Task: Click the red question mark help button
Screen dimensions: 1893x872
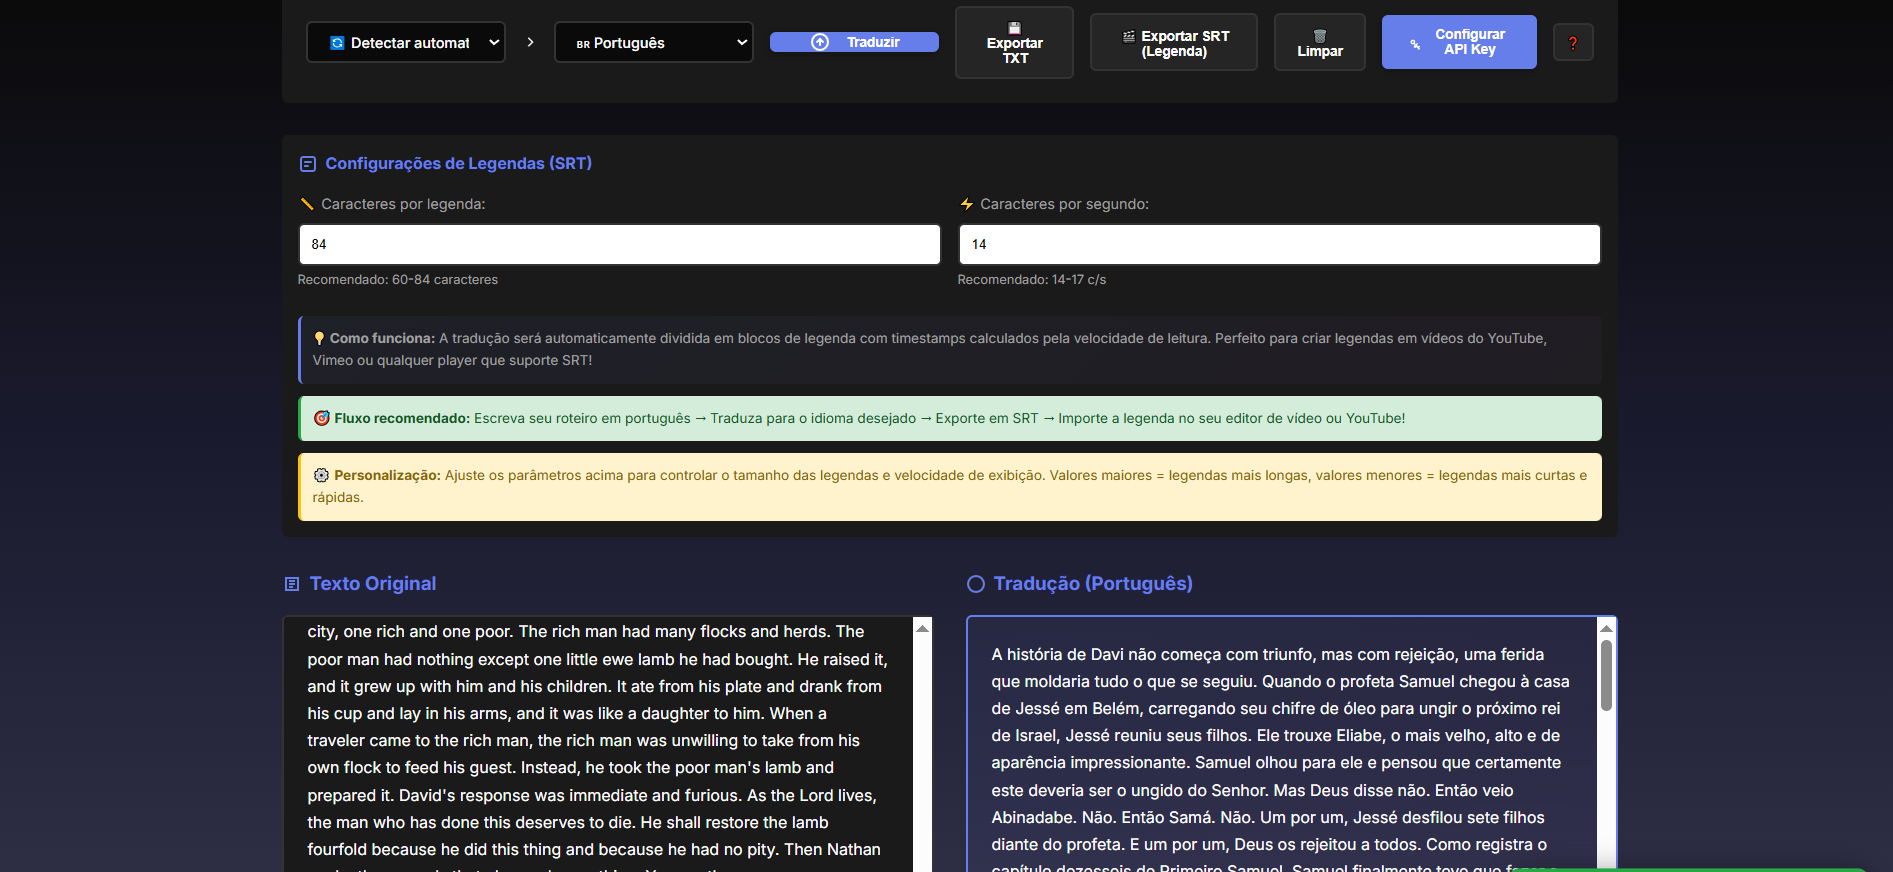Action: (1572, 43)
